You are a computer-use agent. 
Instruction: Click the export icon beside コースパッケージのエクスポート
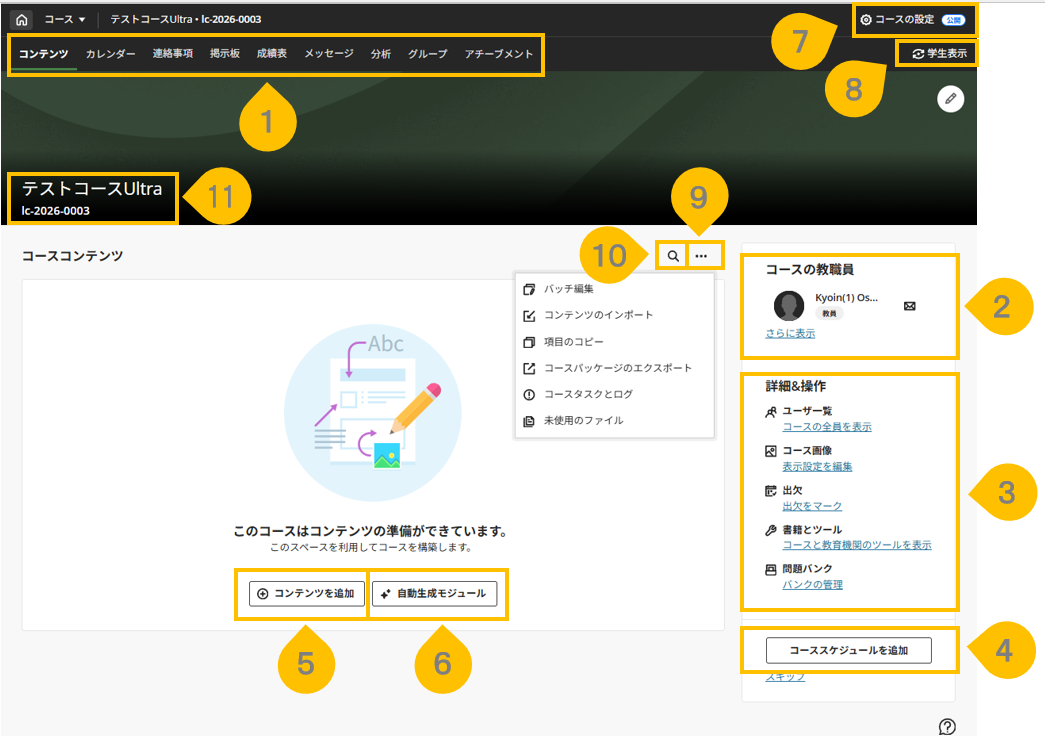(x=529, y=368)
